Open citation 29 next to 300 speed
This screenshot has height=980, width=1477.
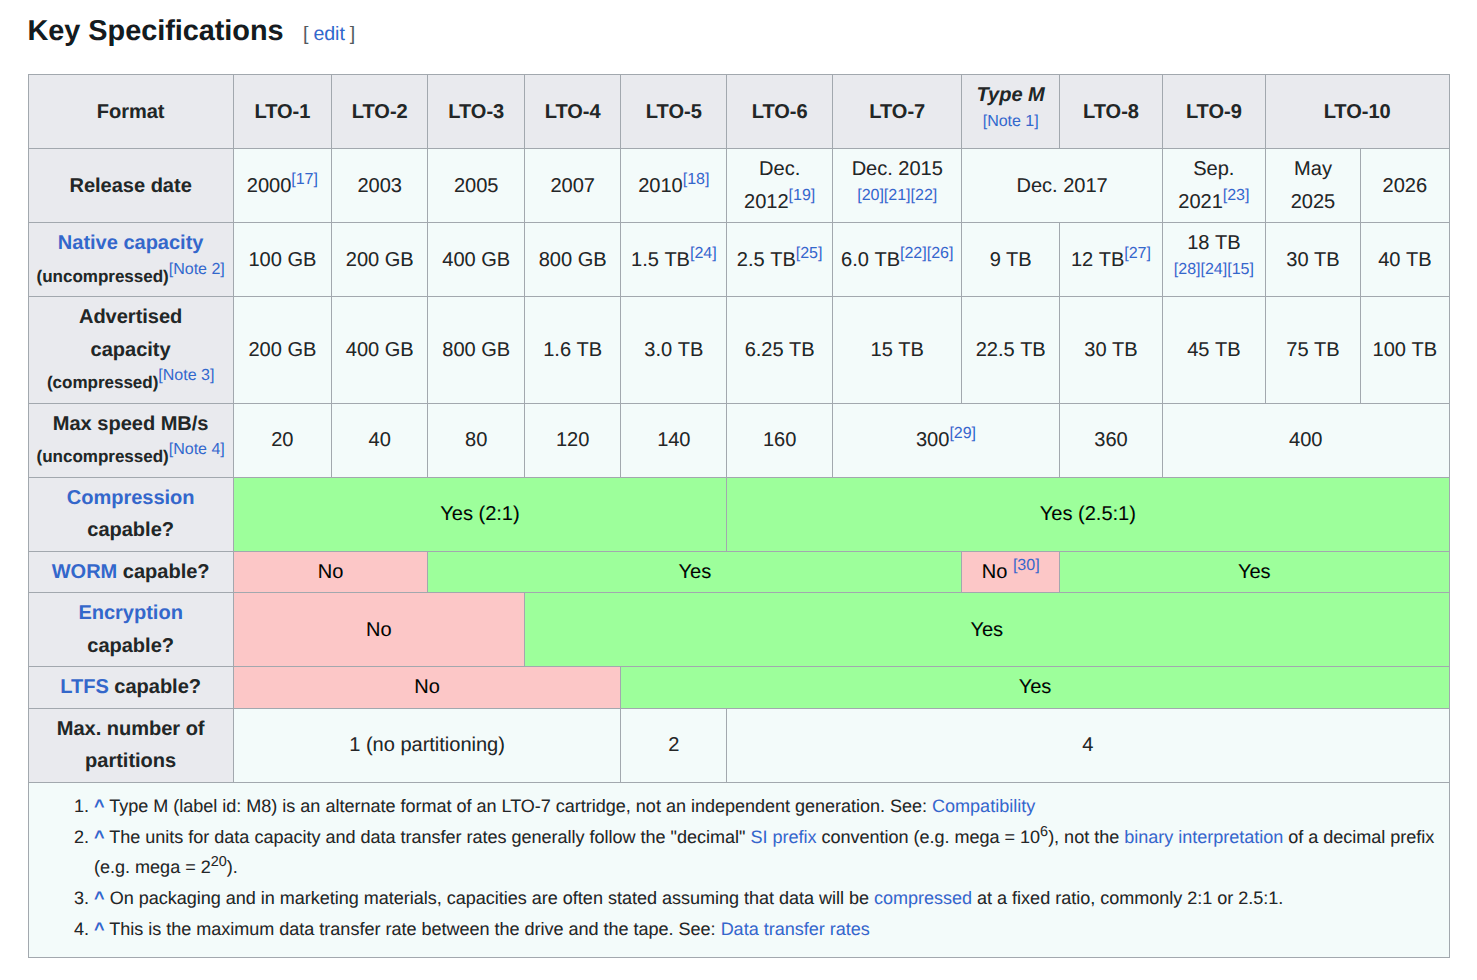click(x=962, y=433)
